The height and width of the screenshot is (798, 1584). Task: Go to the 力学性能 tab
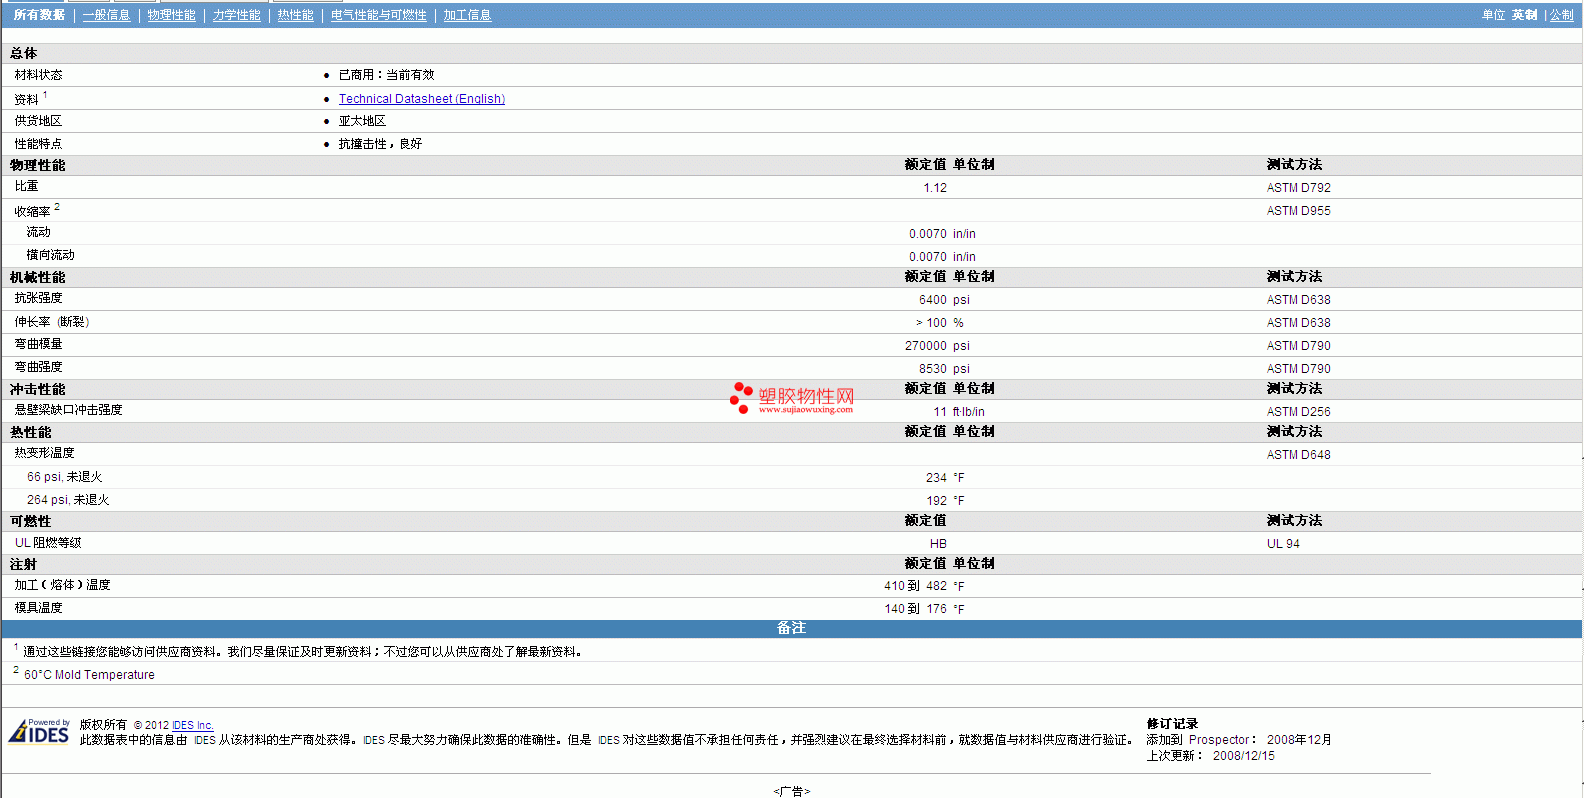[236, 15]
